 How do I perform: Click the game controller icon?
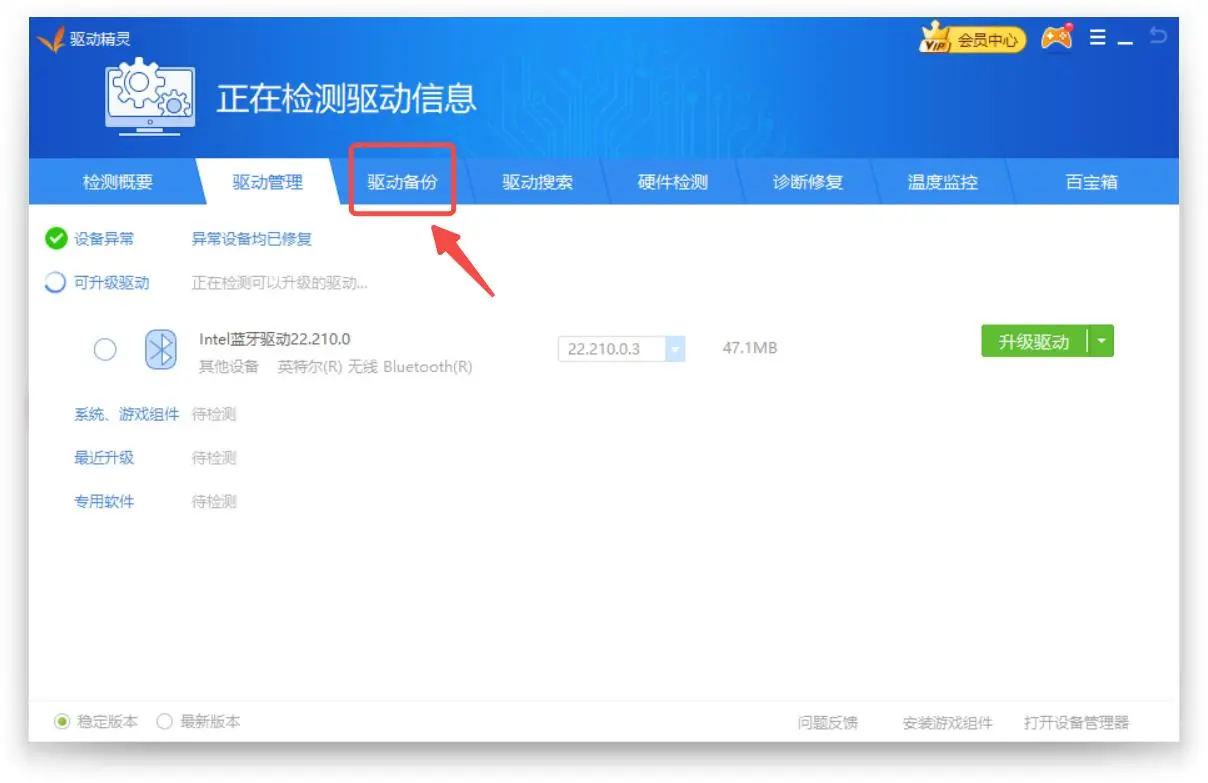(1056, 38)
